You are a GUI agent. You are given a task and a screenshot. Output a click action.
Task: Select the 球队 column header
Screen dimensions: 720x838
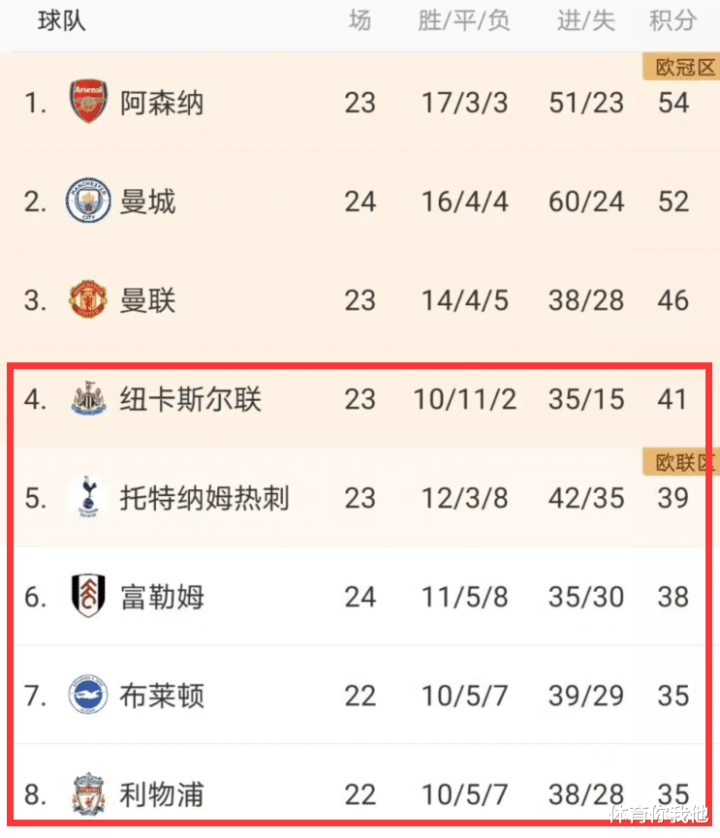tap(61, 21)
